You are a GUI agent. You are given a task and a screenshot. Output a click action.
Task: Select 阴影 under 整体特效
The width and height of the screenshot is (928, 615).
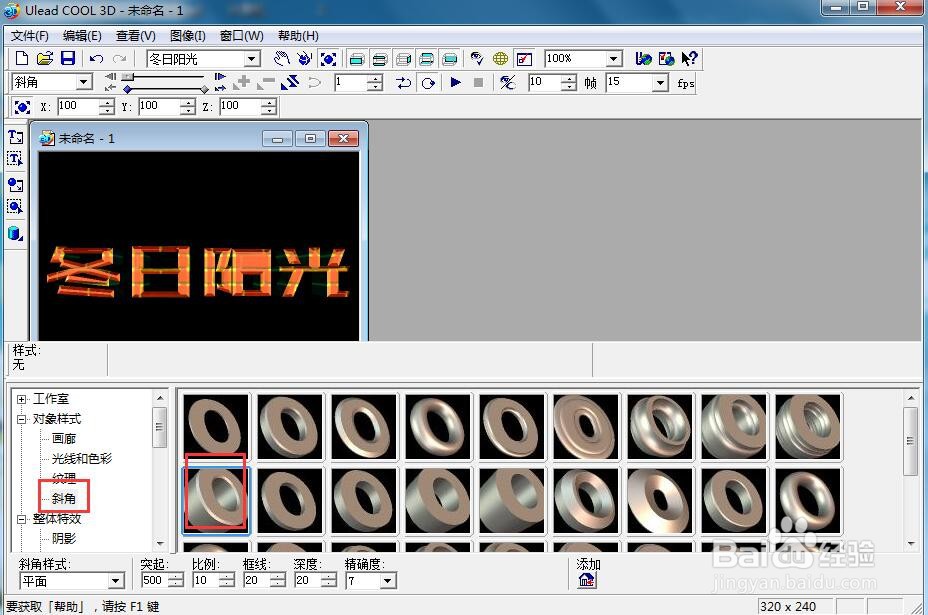tap(64, 539)
